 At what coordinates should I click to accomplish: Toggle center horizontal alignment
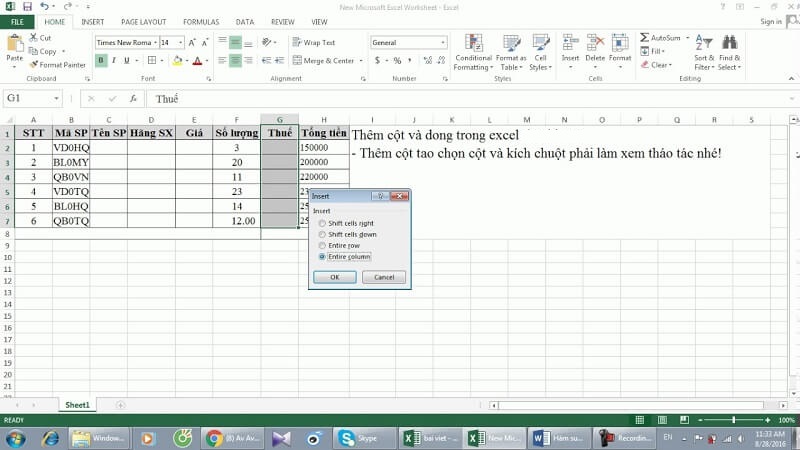(x=235, y=60)
